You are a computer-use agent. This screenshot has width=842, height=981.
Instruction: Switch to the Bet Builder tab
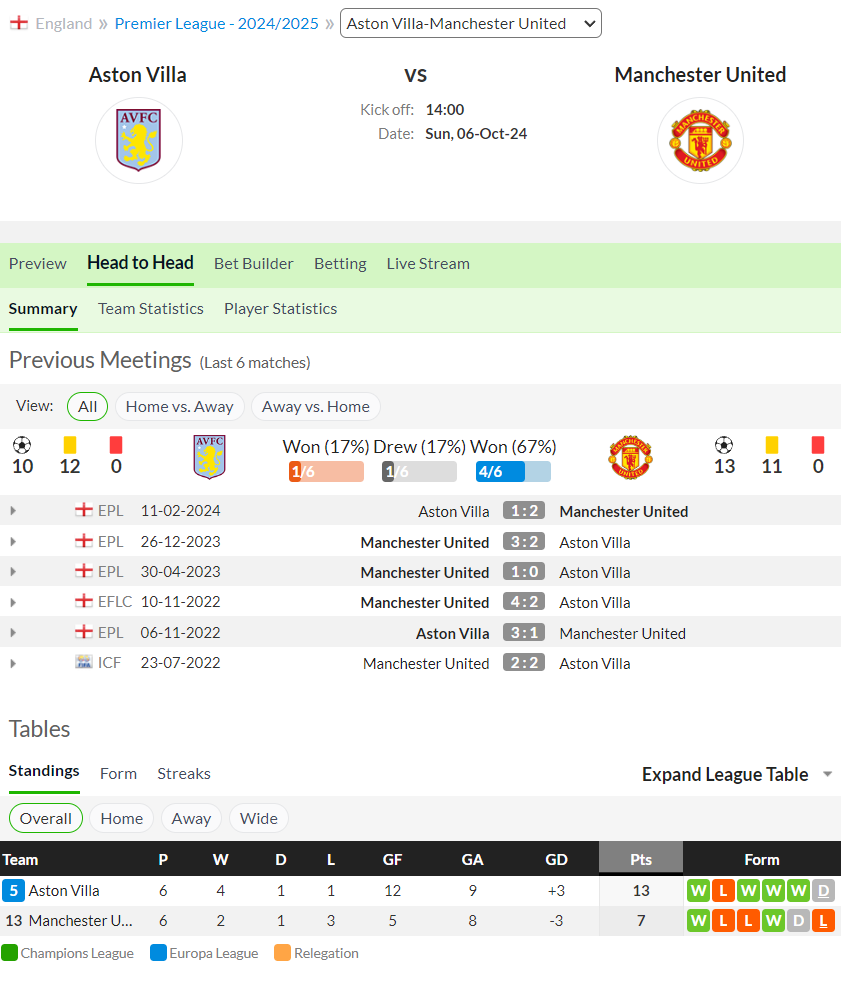253,263
